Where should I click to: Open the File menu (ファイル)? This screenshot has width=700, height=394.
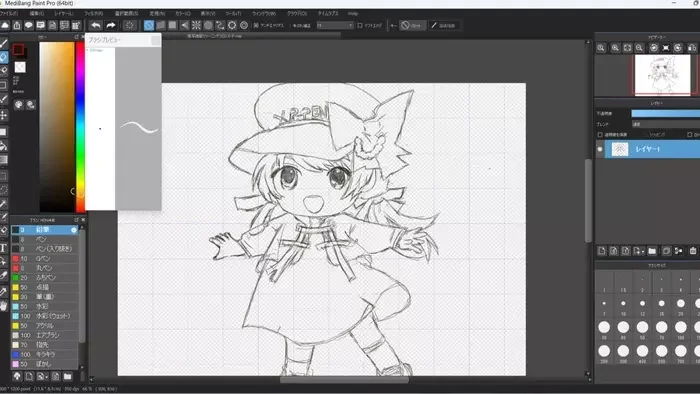click(9, 14)
